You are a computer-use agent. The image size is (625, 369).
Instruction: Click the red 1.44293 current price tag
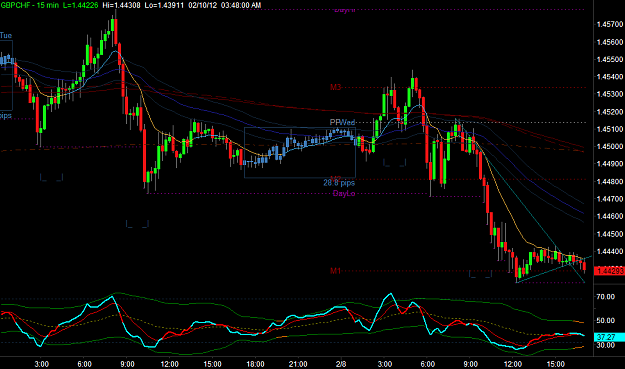pos(609,271)
